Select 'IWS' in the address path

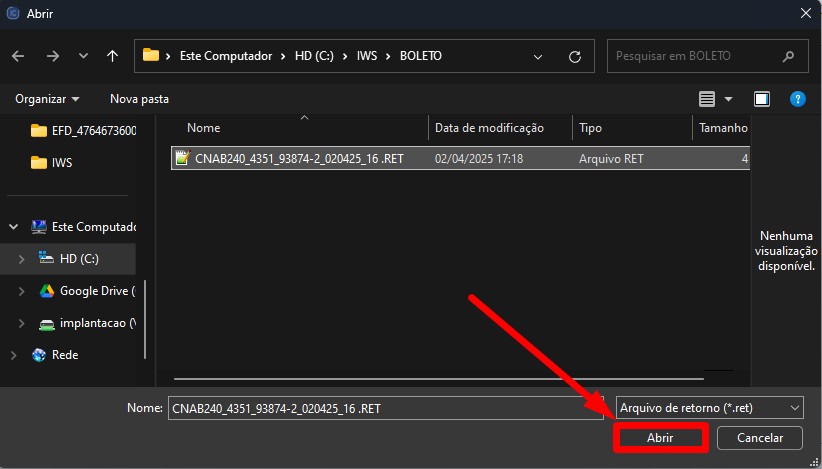coord(367,56)
